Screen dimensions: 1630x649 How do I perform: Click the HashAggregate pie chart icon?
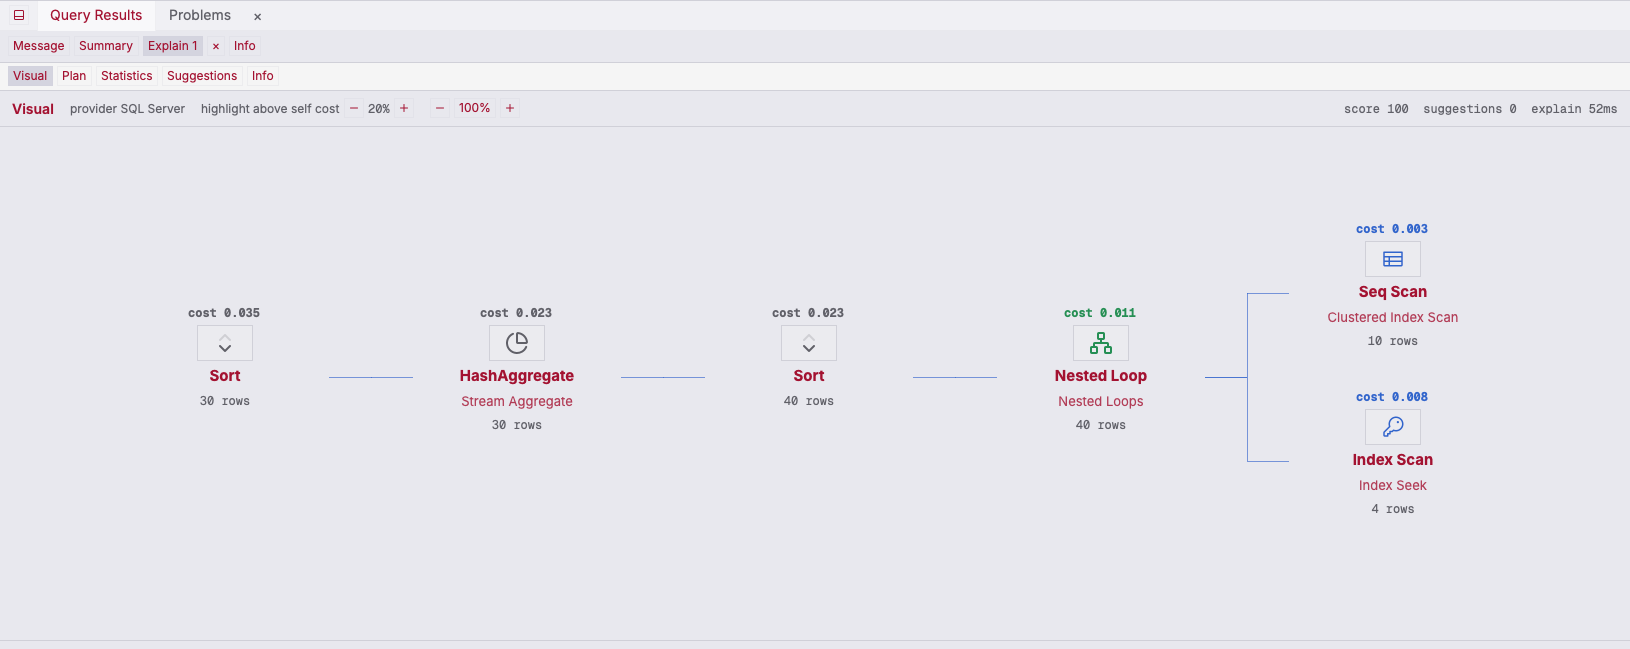(517, 343)
